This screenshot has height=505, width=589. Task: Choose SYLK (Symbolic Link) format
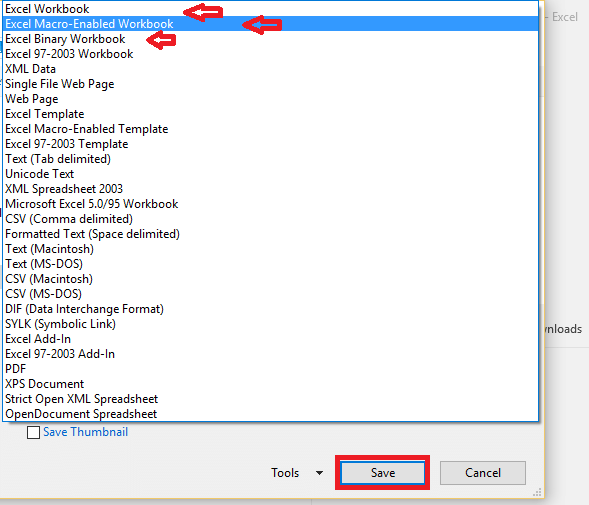[x=270, y=324]
